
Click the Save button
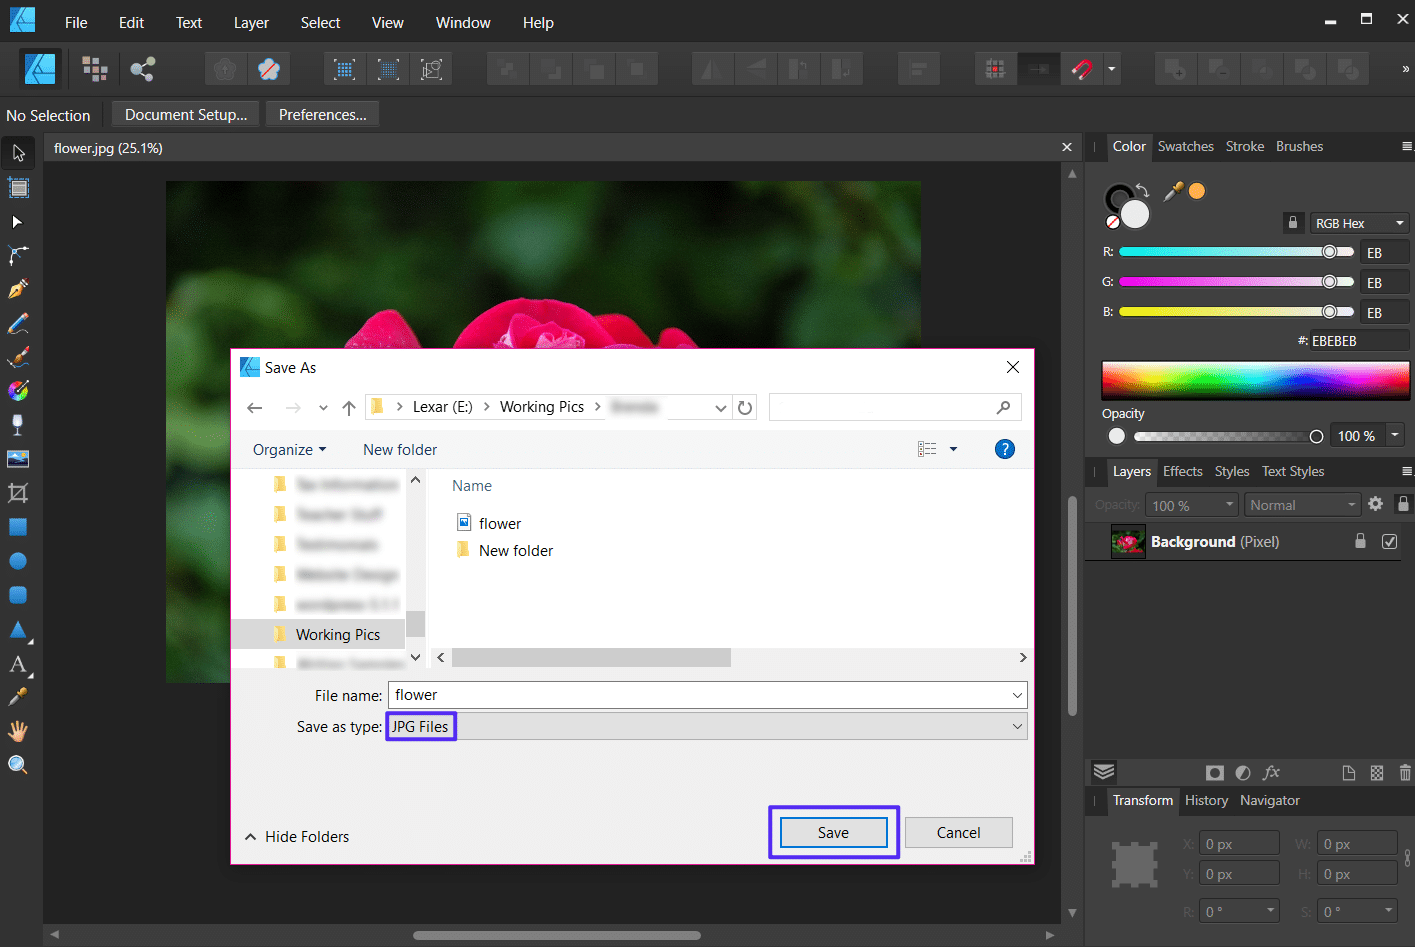[x=833, y=832]
